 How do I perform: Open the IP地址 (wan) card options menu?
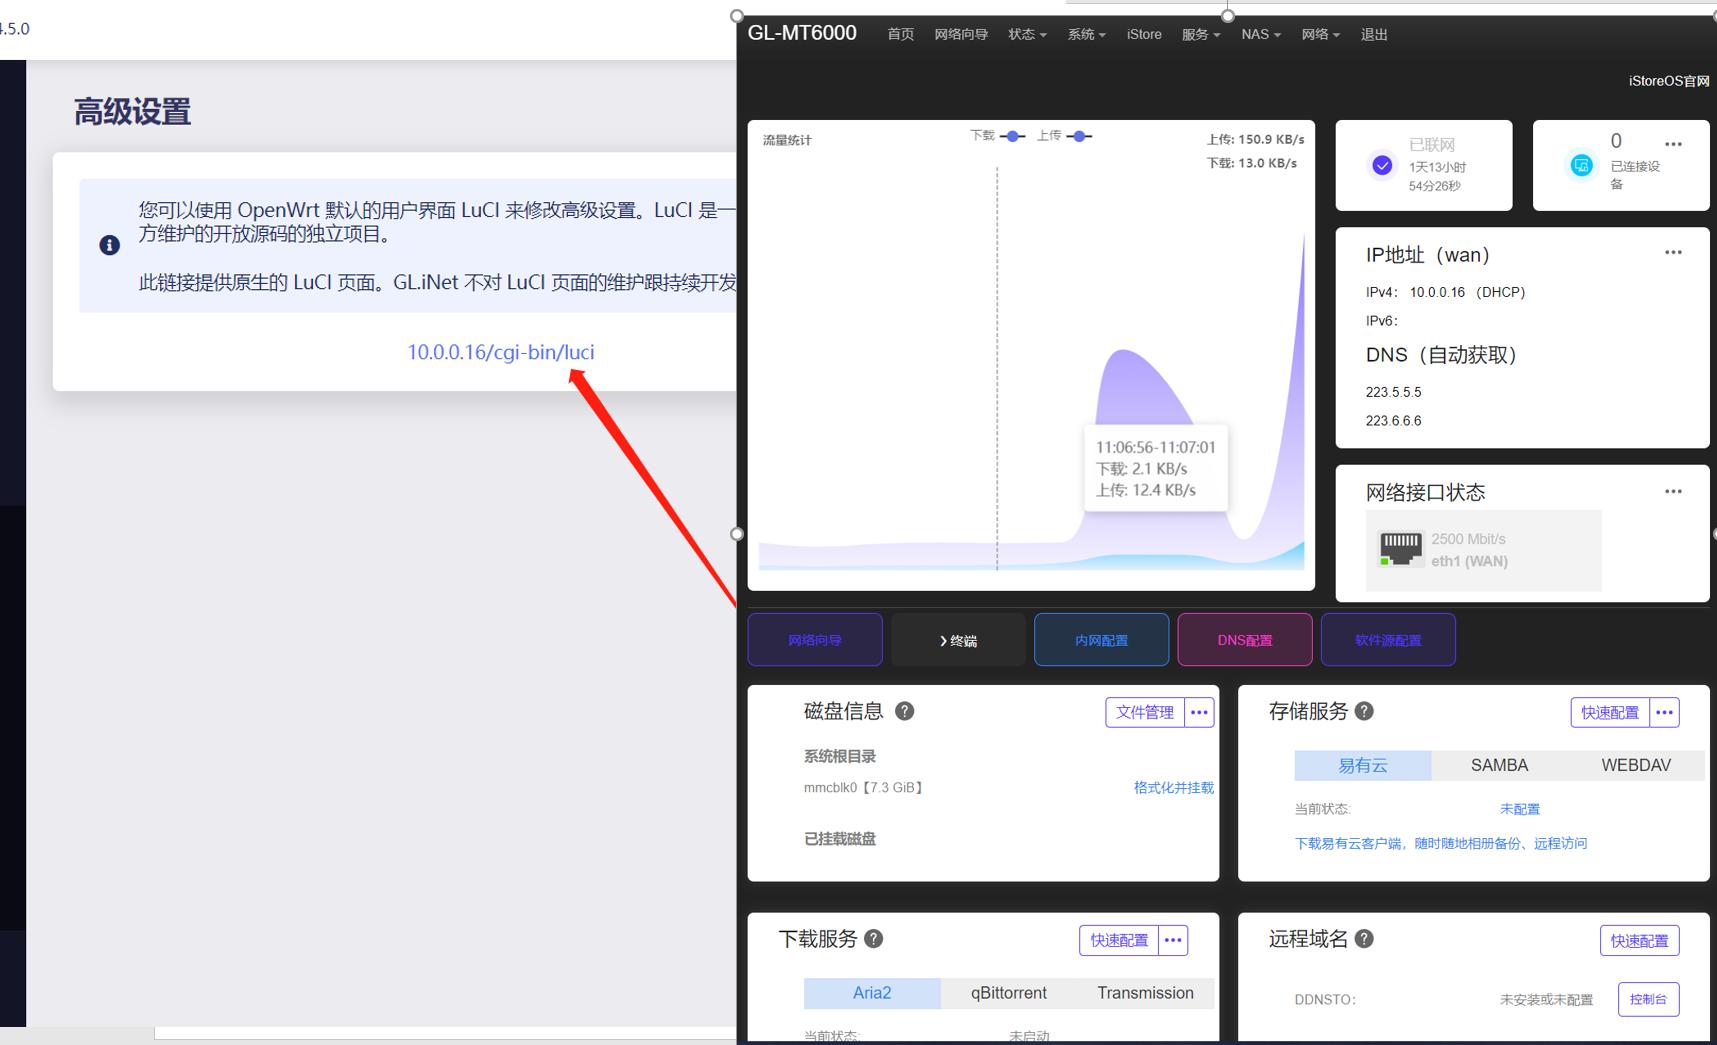(x=1673, y=253)
